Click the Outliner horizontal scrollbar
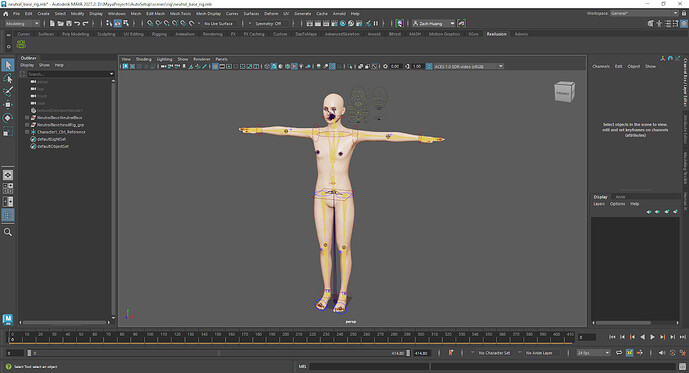The width and height of the screenshot is (689, 373). click(64, 322)
